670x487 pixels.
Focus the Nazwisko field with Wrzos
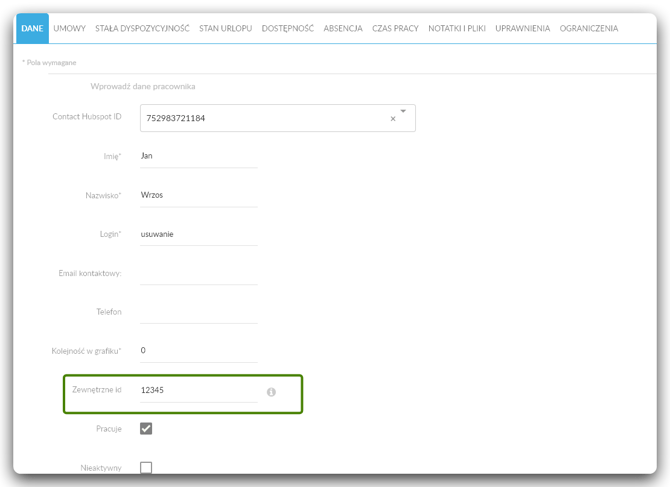(199, 196)
